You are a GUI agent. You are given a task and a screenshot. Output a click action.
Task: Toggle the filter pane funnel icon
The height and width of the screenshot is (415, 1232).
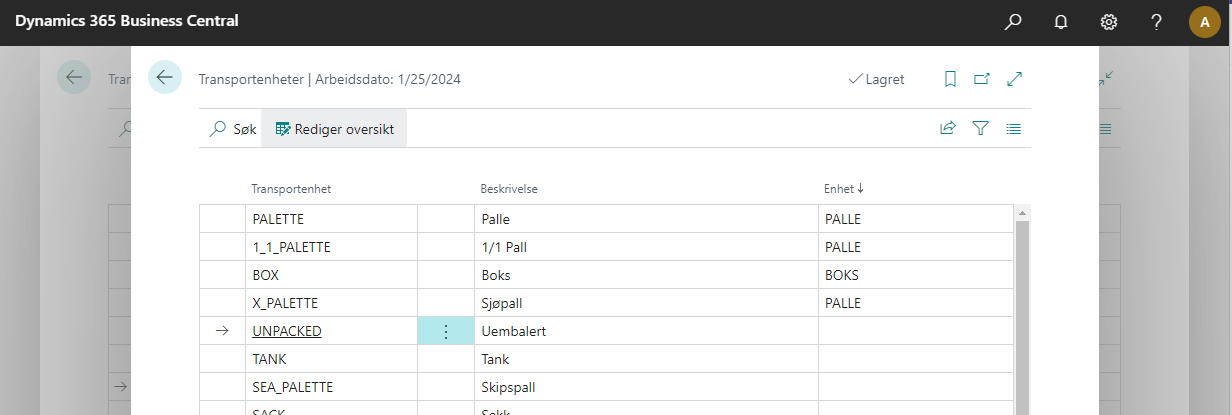pyautogui.click(x=980, y=128)
